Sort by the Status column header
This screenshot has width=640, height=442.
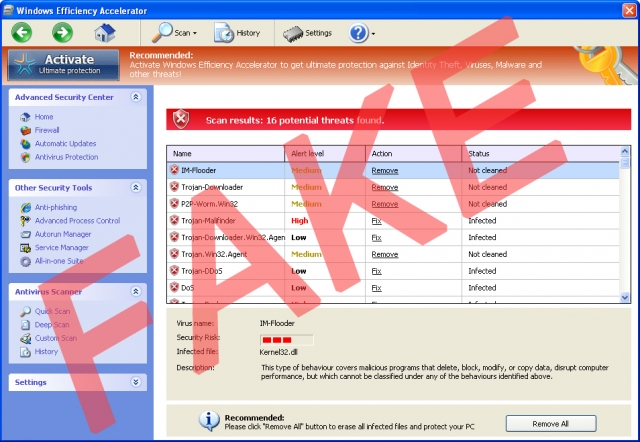[540, 154]
